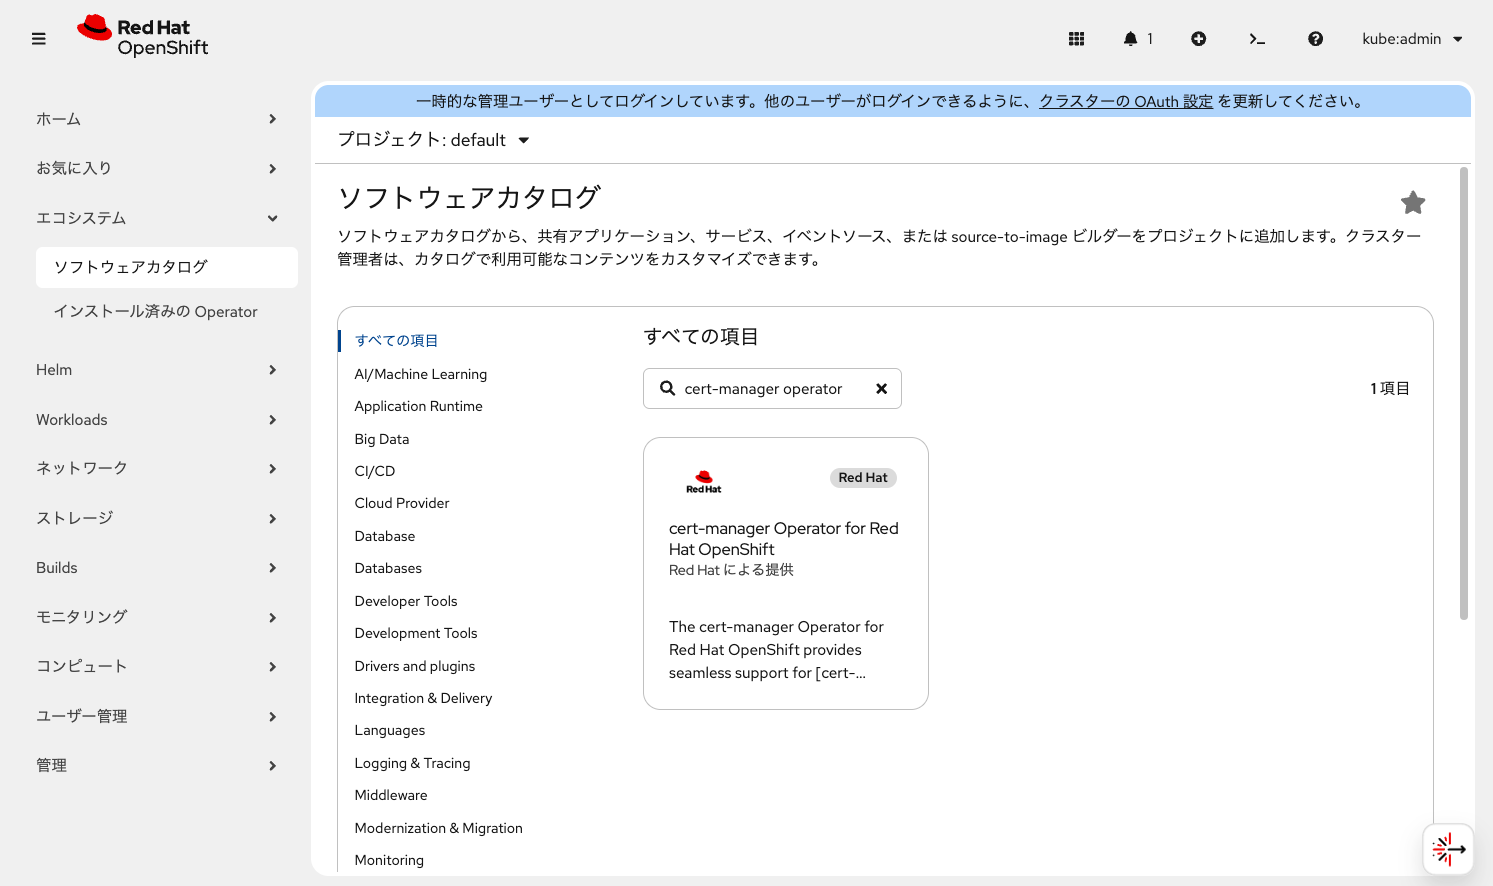Clear the search with the X icon
The width and height of the screenshot is (1493, 886).
pyautogui.click(x=881, y=388)
